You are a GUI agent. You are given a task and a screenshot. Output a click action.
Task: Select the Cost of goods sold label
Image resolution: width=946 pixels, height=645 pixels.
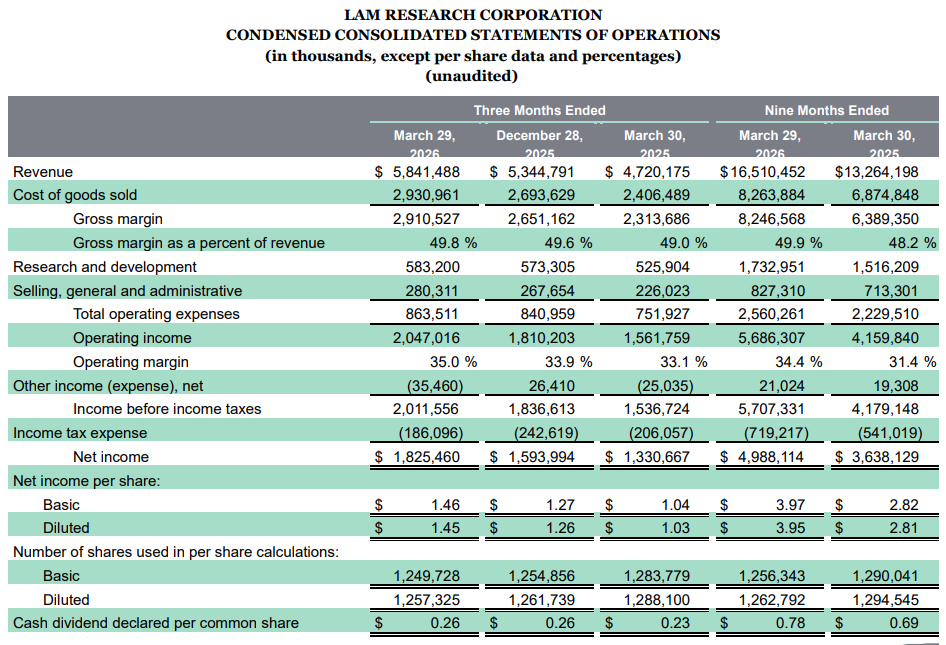pyautogui.click(x=75, y=195)
